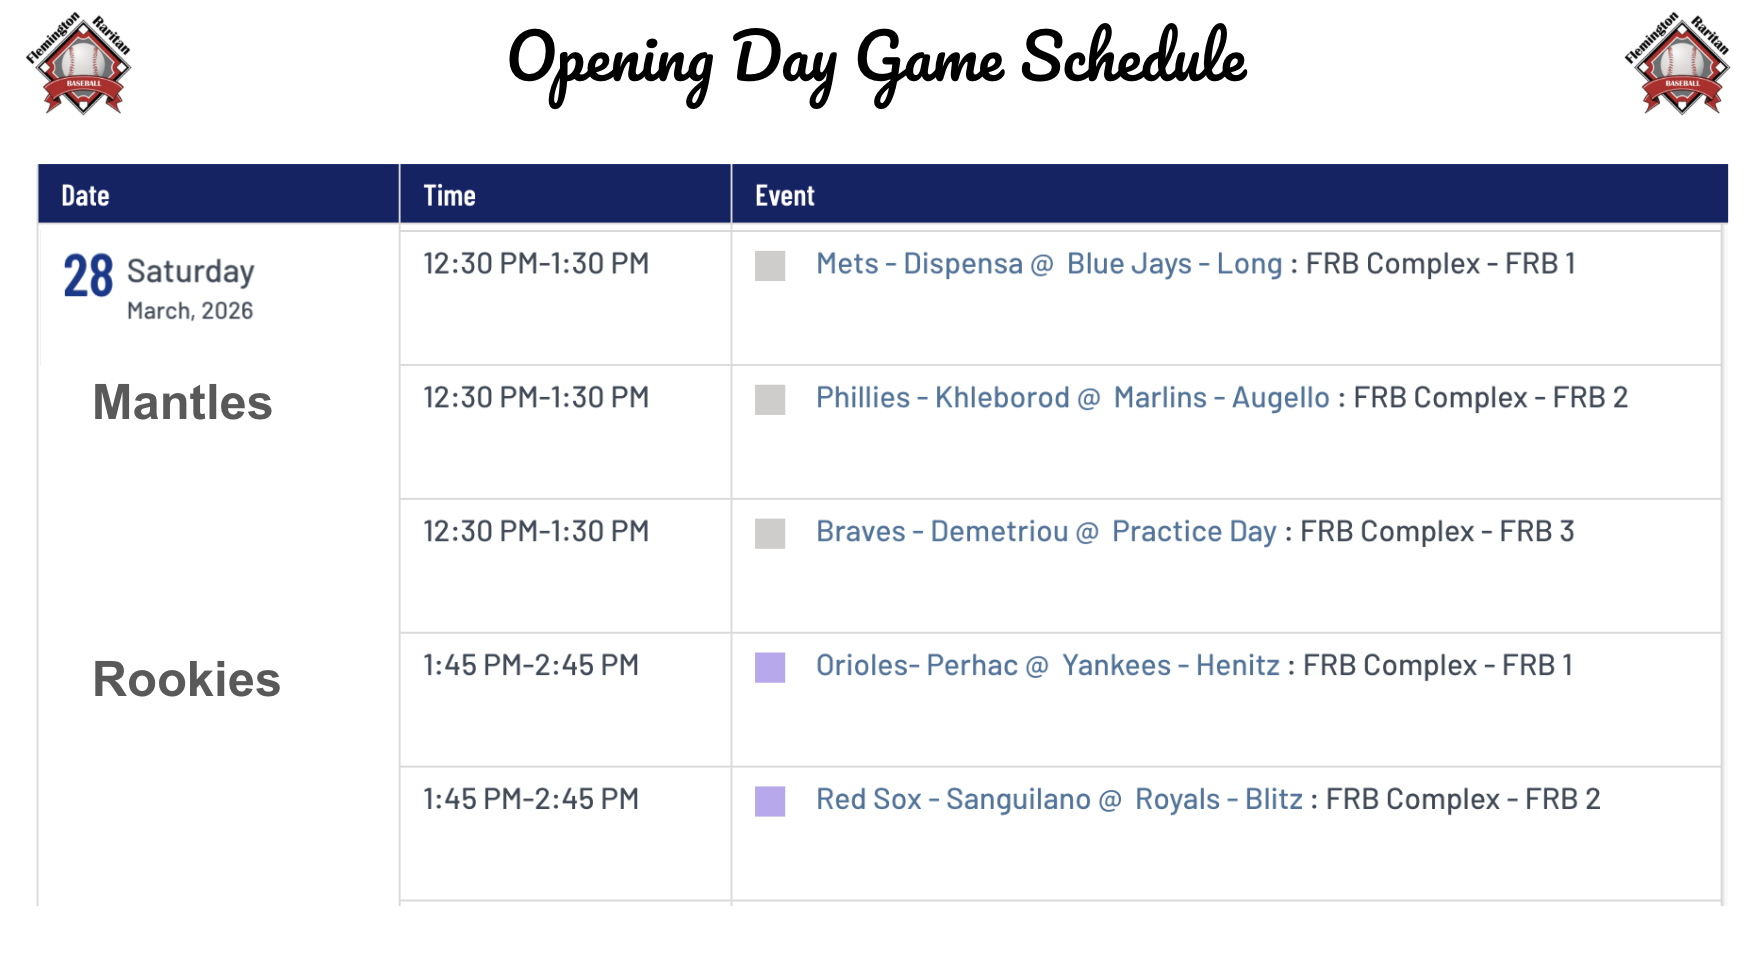This screenshot has width=1744, height=980.
Task: Open the Mets - Dispensa team link
Action: point(919,264)
